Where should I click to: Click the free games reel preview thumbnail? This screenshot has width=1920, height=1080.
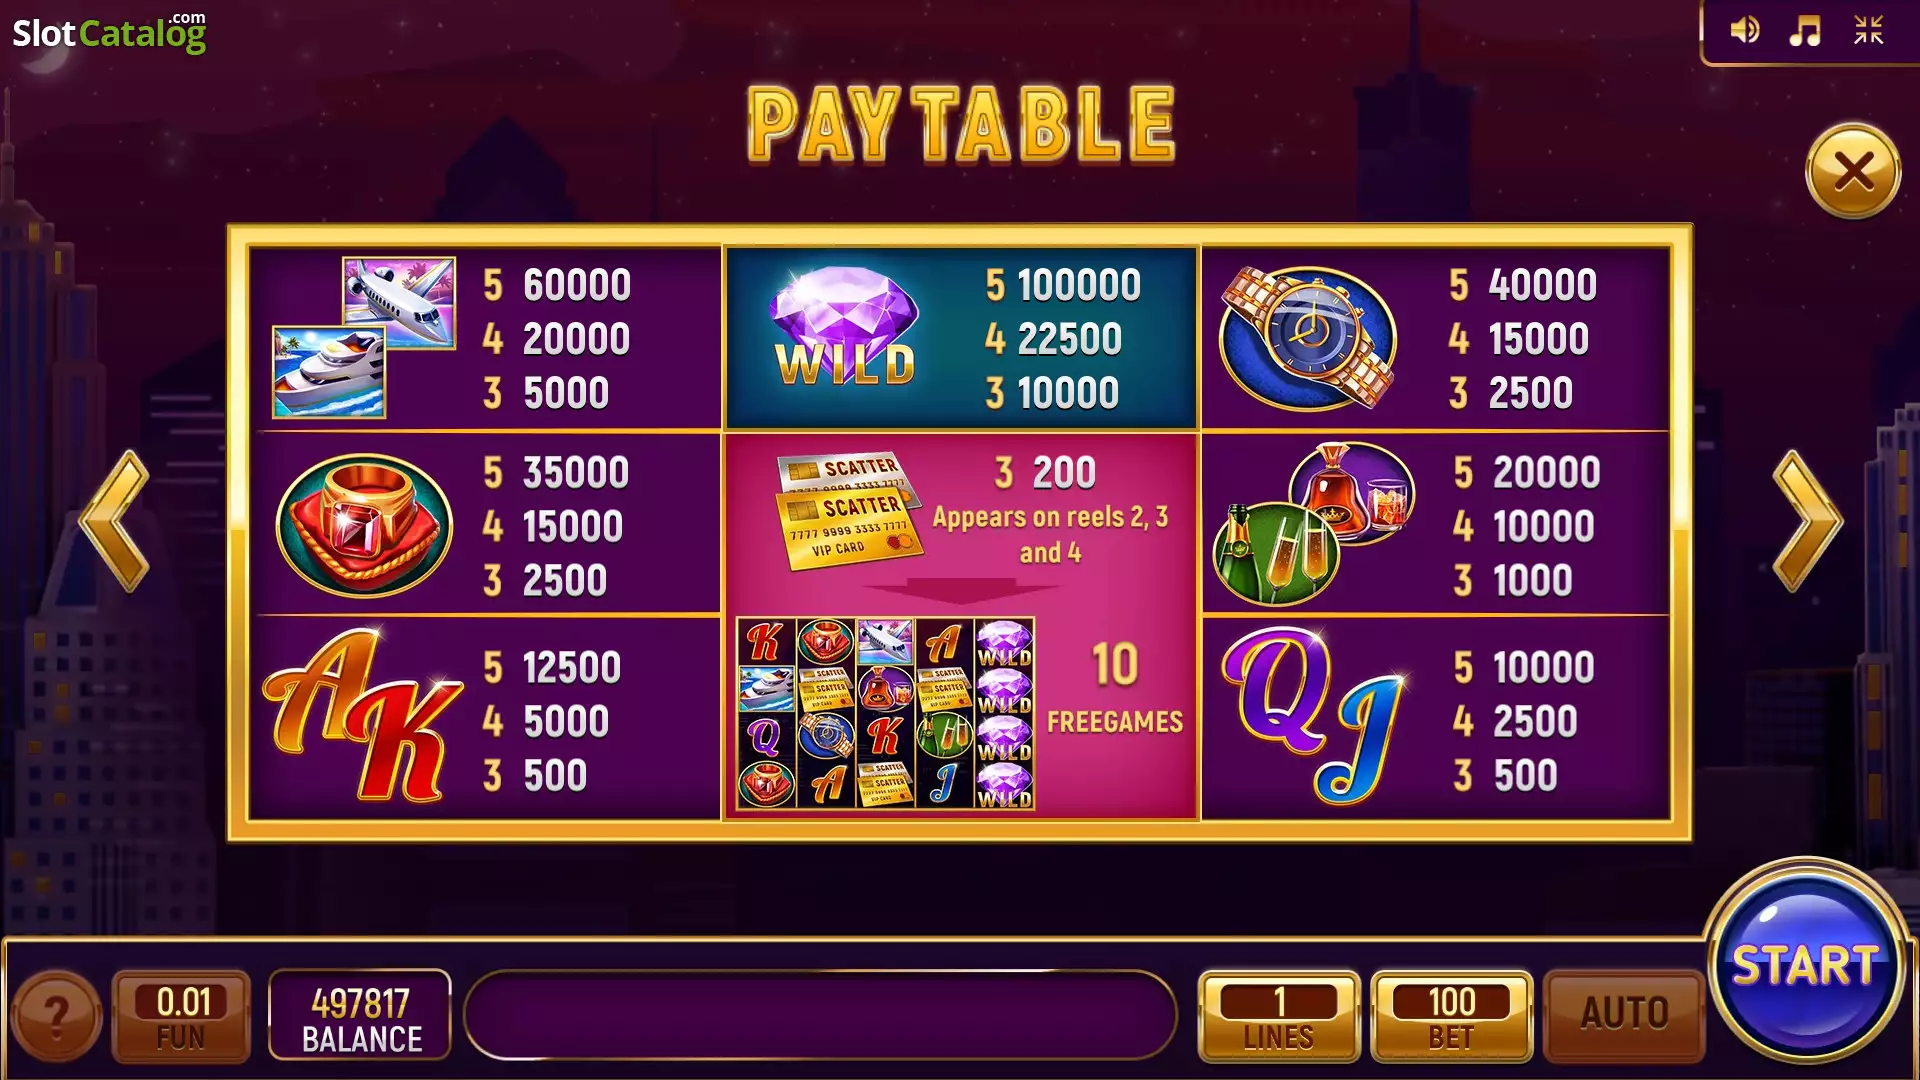pyautogui.click(x=886, y=713)
